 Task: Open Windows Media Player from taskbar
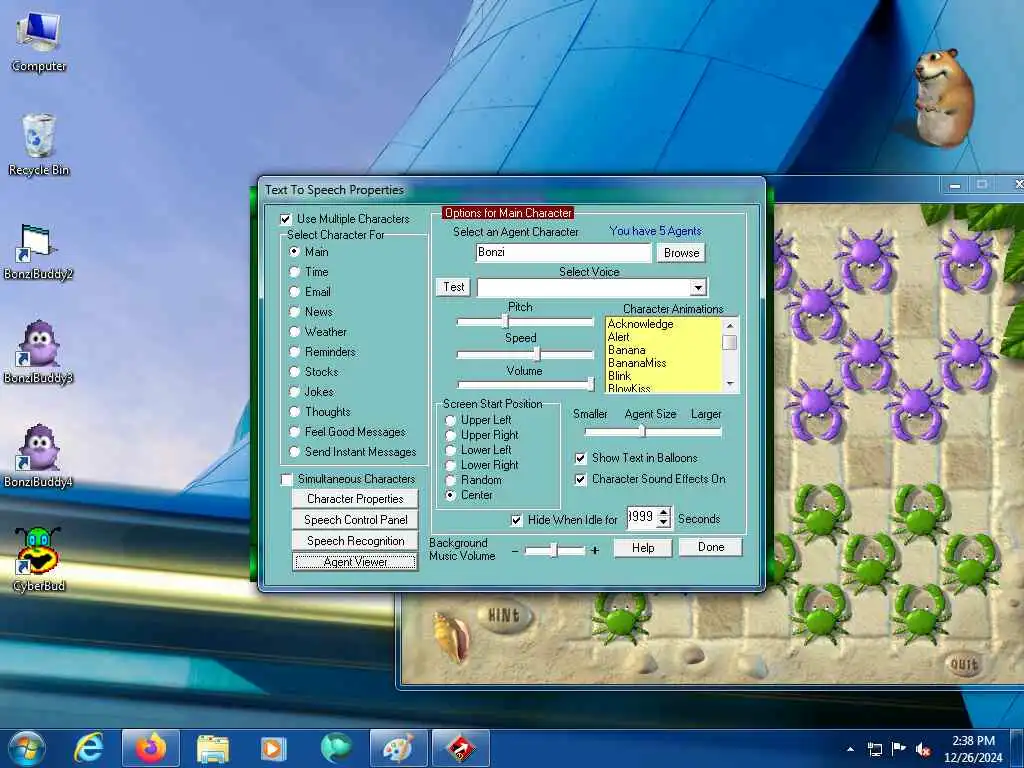tap(273, 748)
